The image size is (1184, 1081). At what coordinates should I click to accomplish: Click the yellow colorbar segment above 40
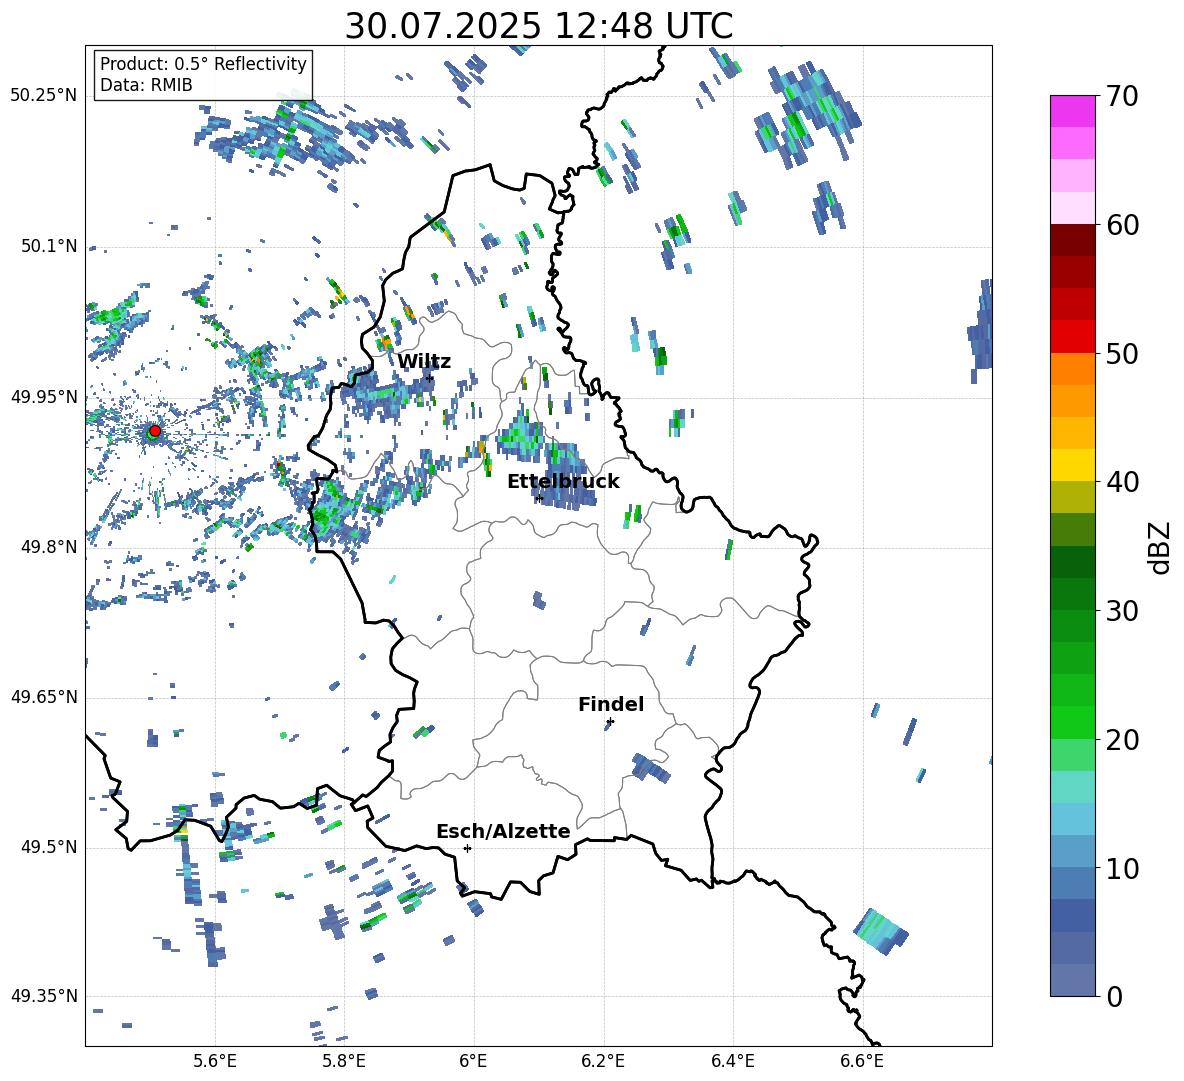pos(1072,465)
